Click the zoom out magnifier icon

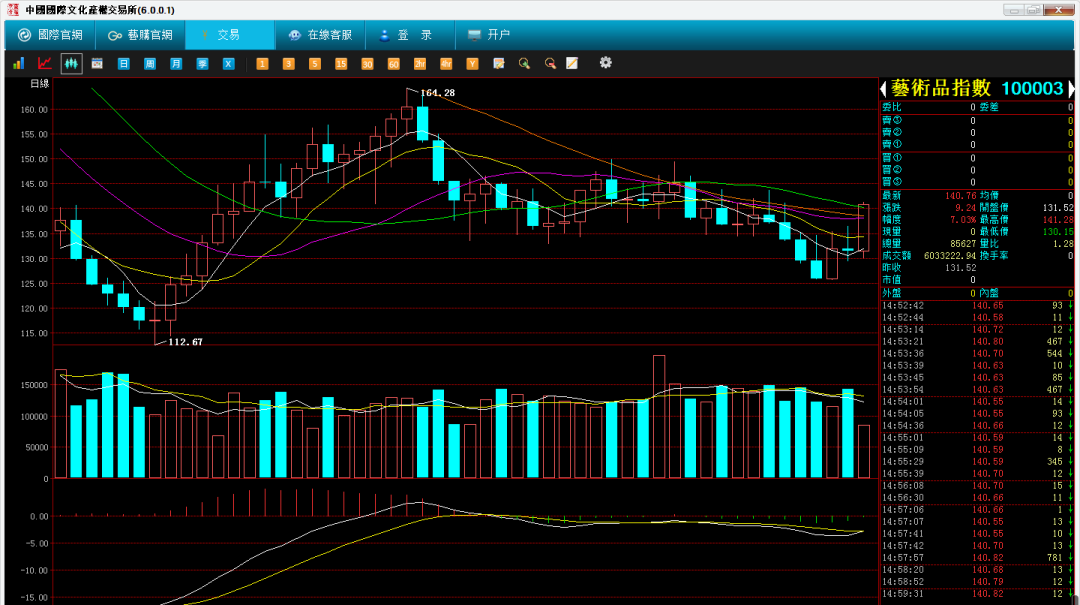click(550, 63)
